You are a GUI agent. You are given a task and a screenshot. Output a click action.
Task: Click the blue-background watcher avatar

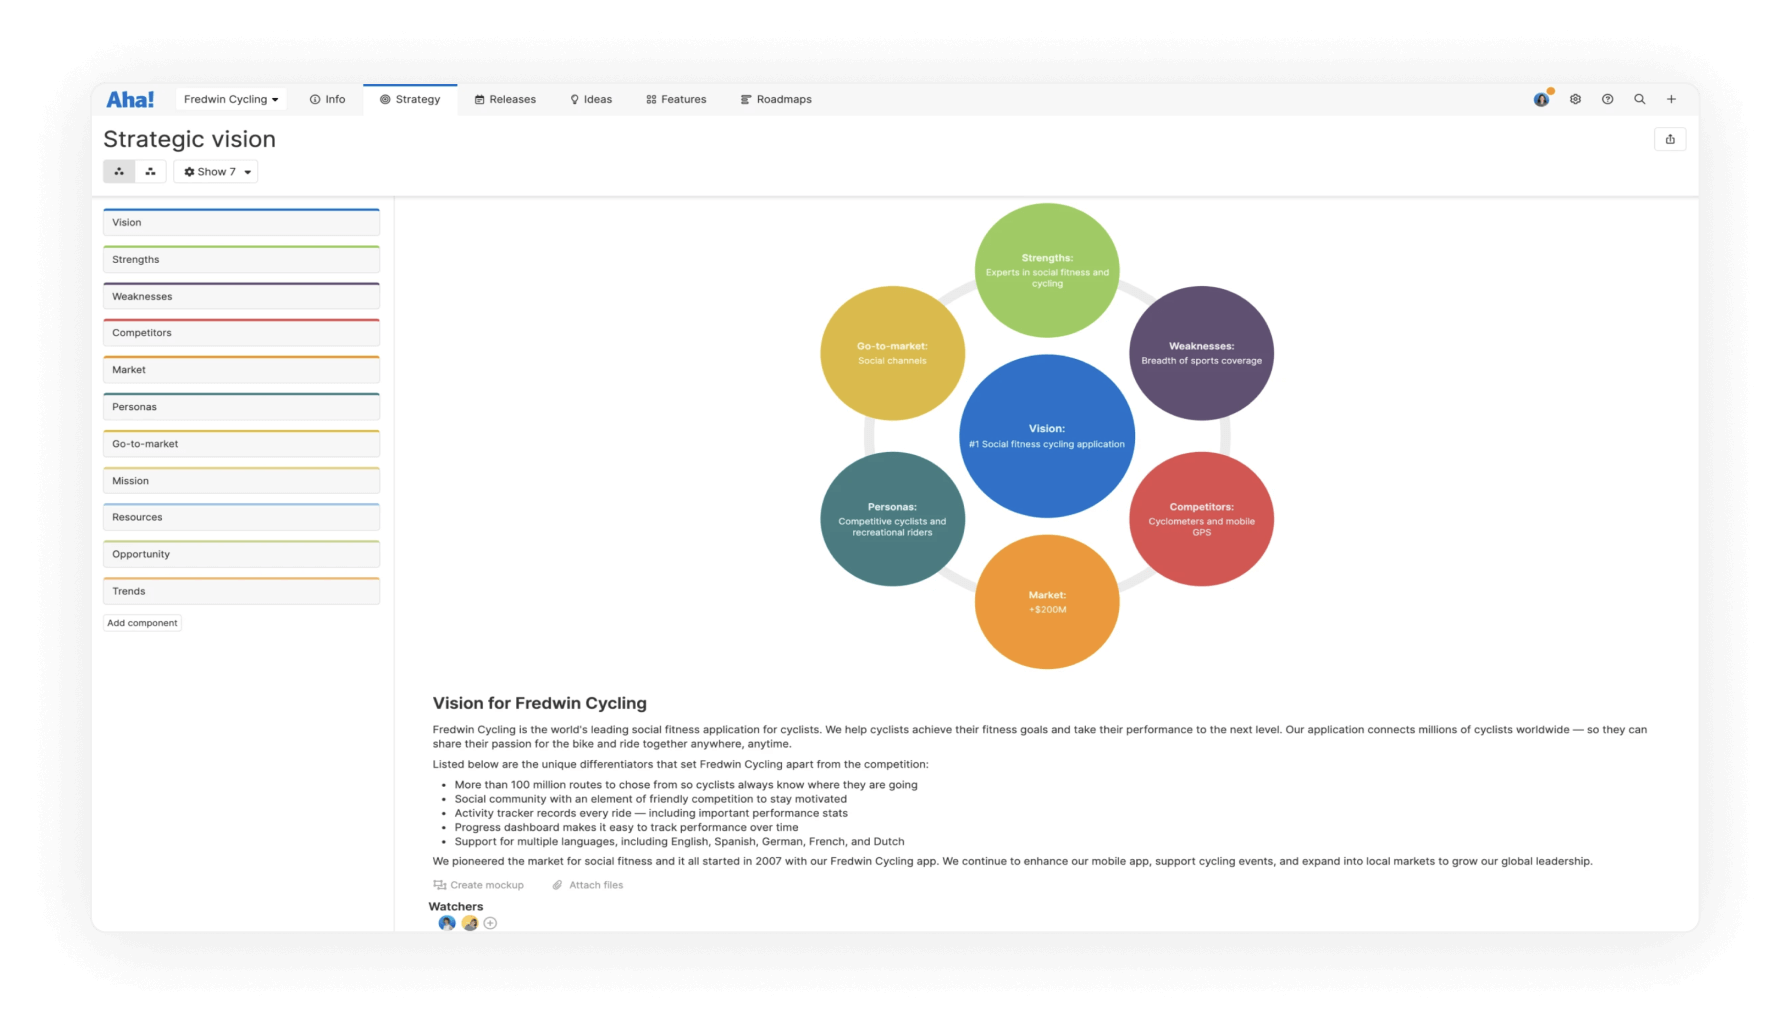(x=447, y=923)
